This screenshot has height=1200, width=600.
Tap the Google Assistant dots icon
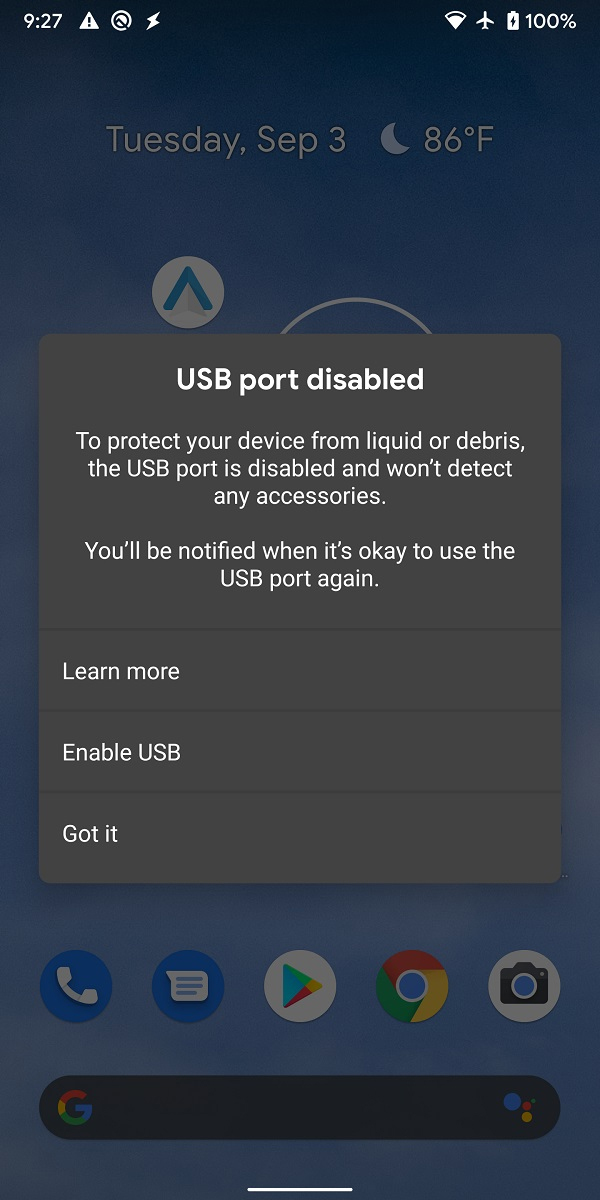click(x=518, y=1107)
